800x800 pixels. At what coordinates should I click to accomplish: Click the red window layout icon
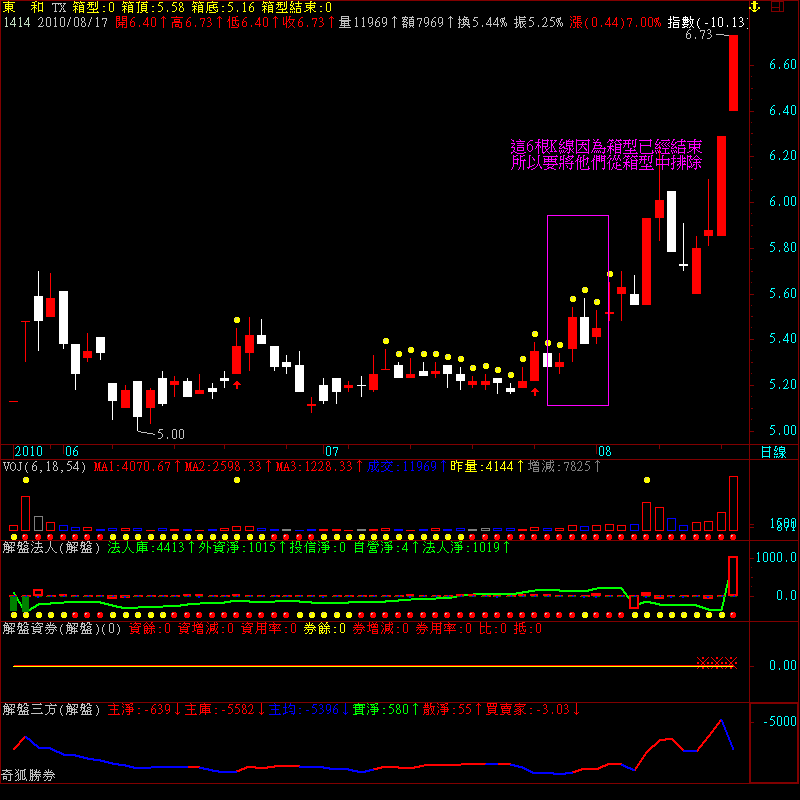point(777,7)
